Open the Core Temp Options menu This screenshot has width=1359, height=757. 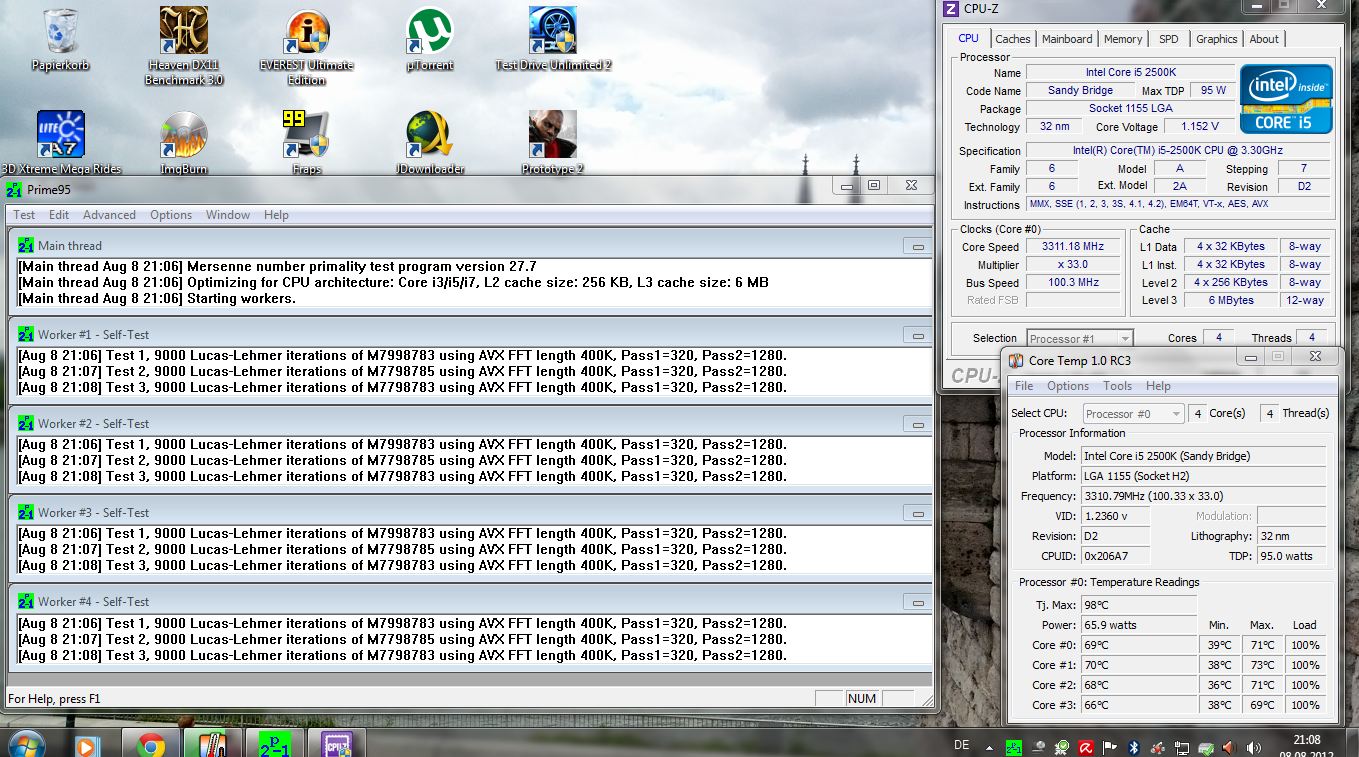[1068, 386]
